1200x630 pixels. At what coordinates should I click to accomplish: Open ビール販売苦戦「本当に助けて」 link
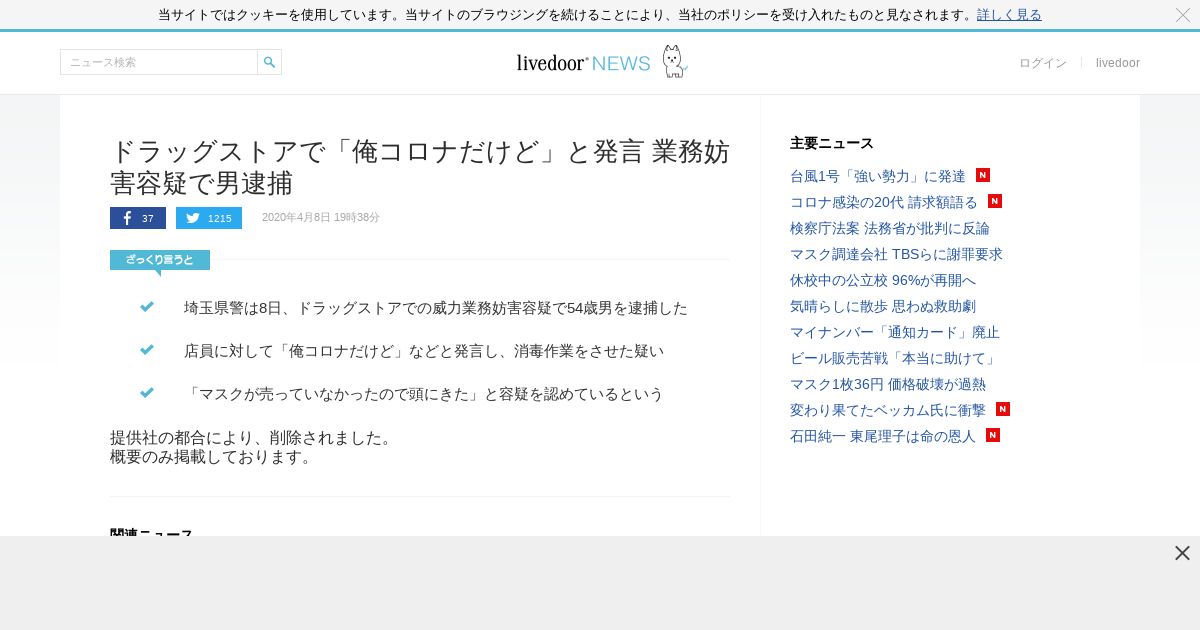pyautogui.click(x=895, y=358)
